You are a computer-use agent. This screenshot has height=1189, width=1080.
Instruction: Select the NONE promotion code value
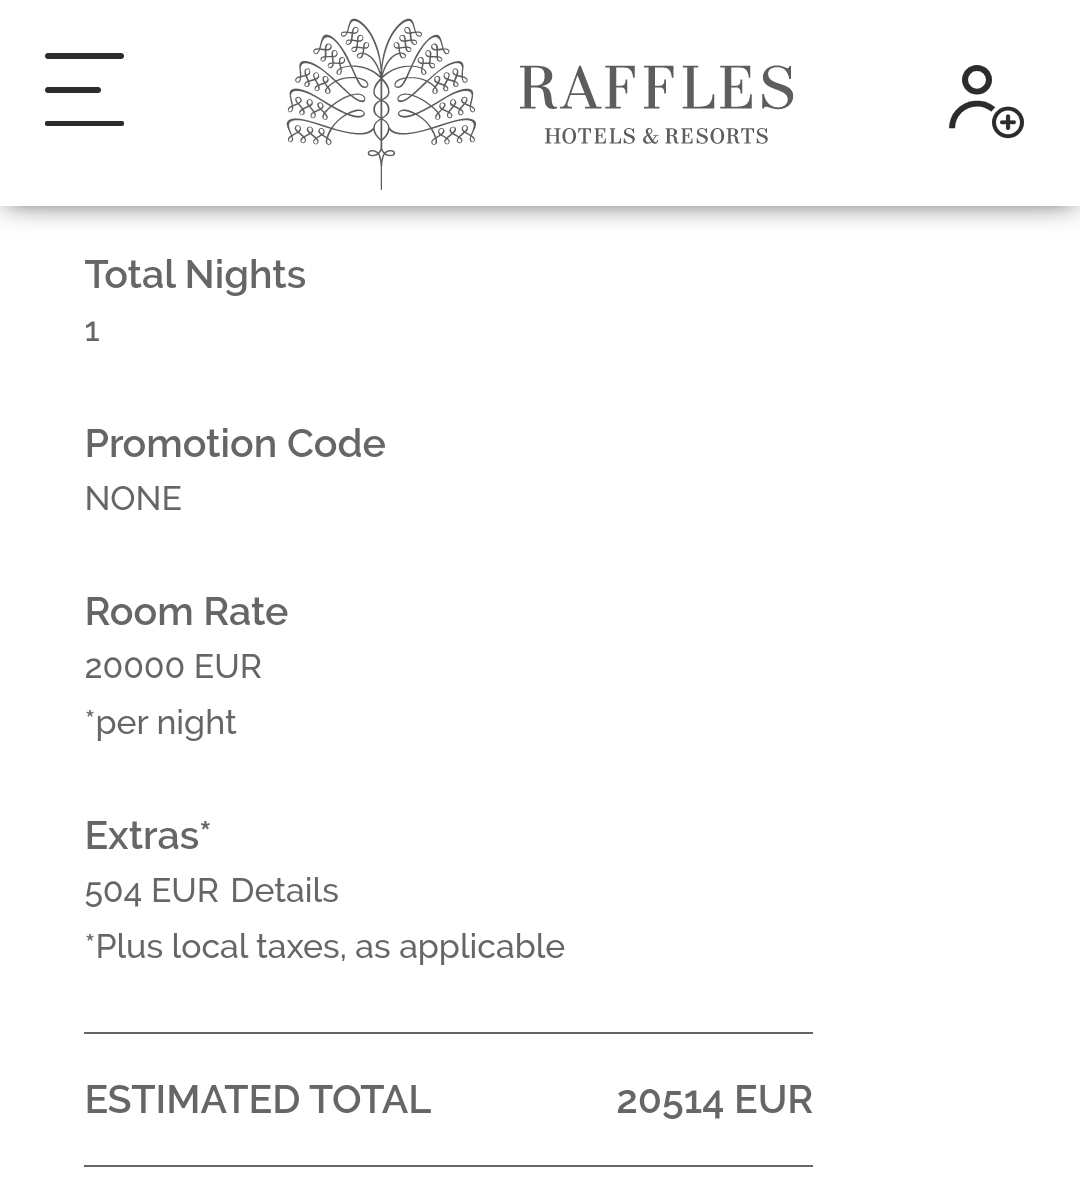click(133, 498)
